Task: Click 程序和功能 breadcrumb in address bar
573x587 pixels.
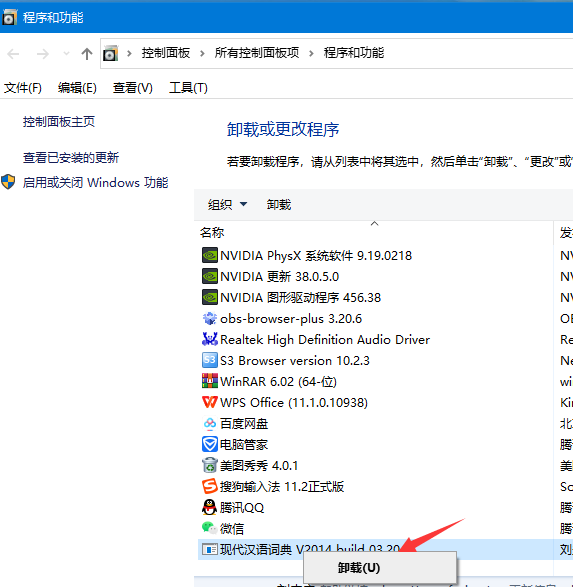Action: pyautogui.click(x=354, y=53)
